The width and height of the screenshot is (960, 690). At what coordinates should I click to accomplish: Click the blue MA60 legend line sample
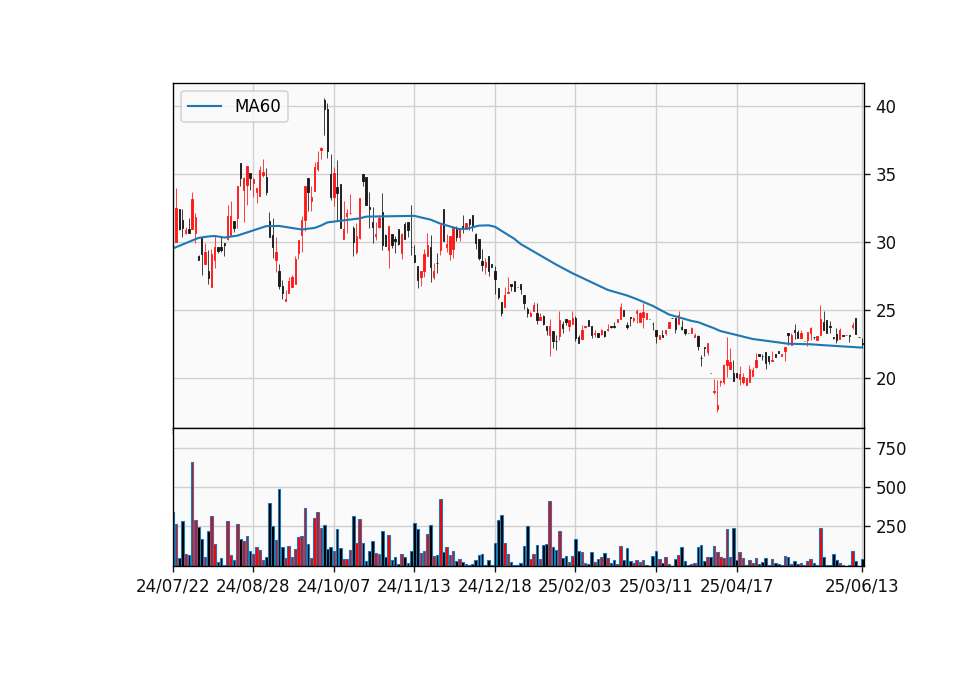pyautogui.click(x=204, y=106)
